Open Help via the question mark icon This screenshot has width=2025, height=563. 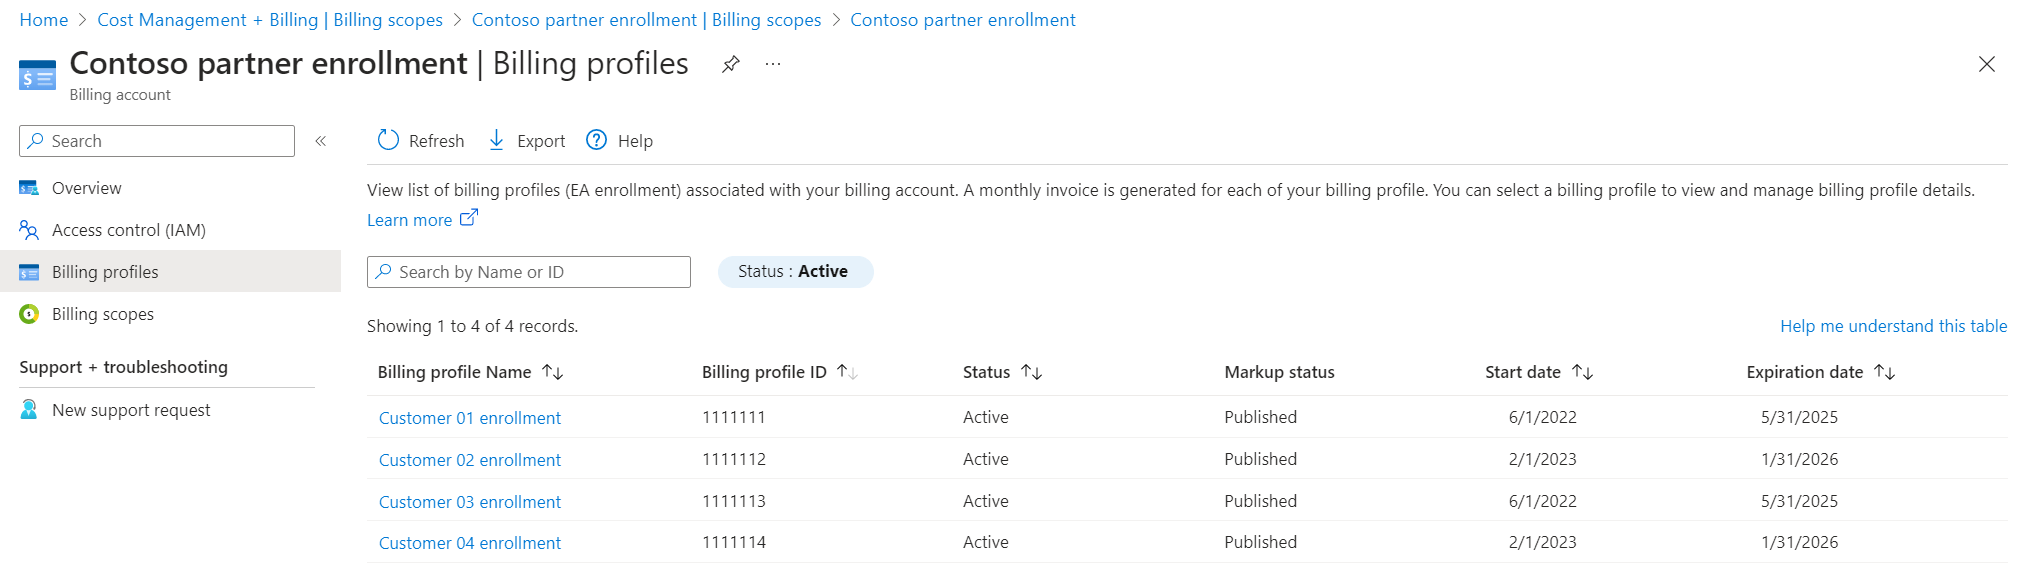click(x=597, y=140)
